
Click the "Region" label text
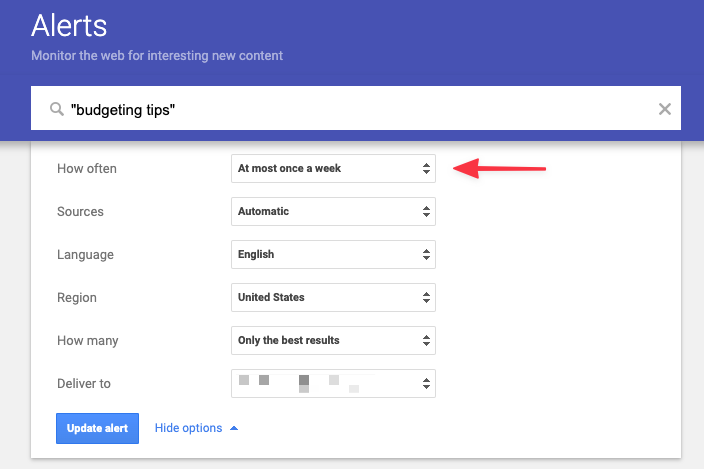[77, 298]
